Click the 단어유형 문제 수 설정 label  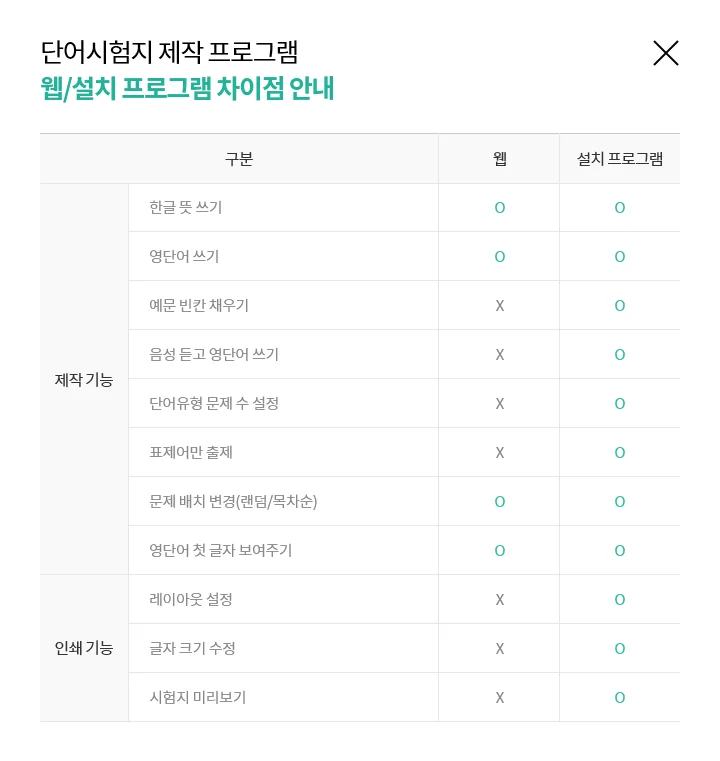[214, 404]
